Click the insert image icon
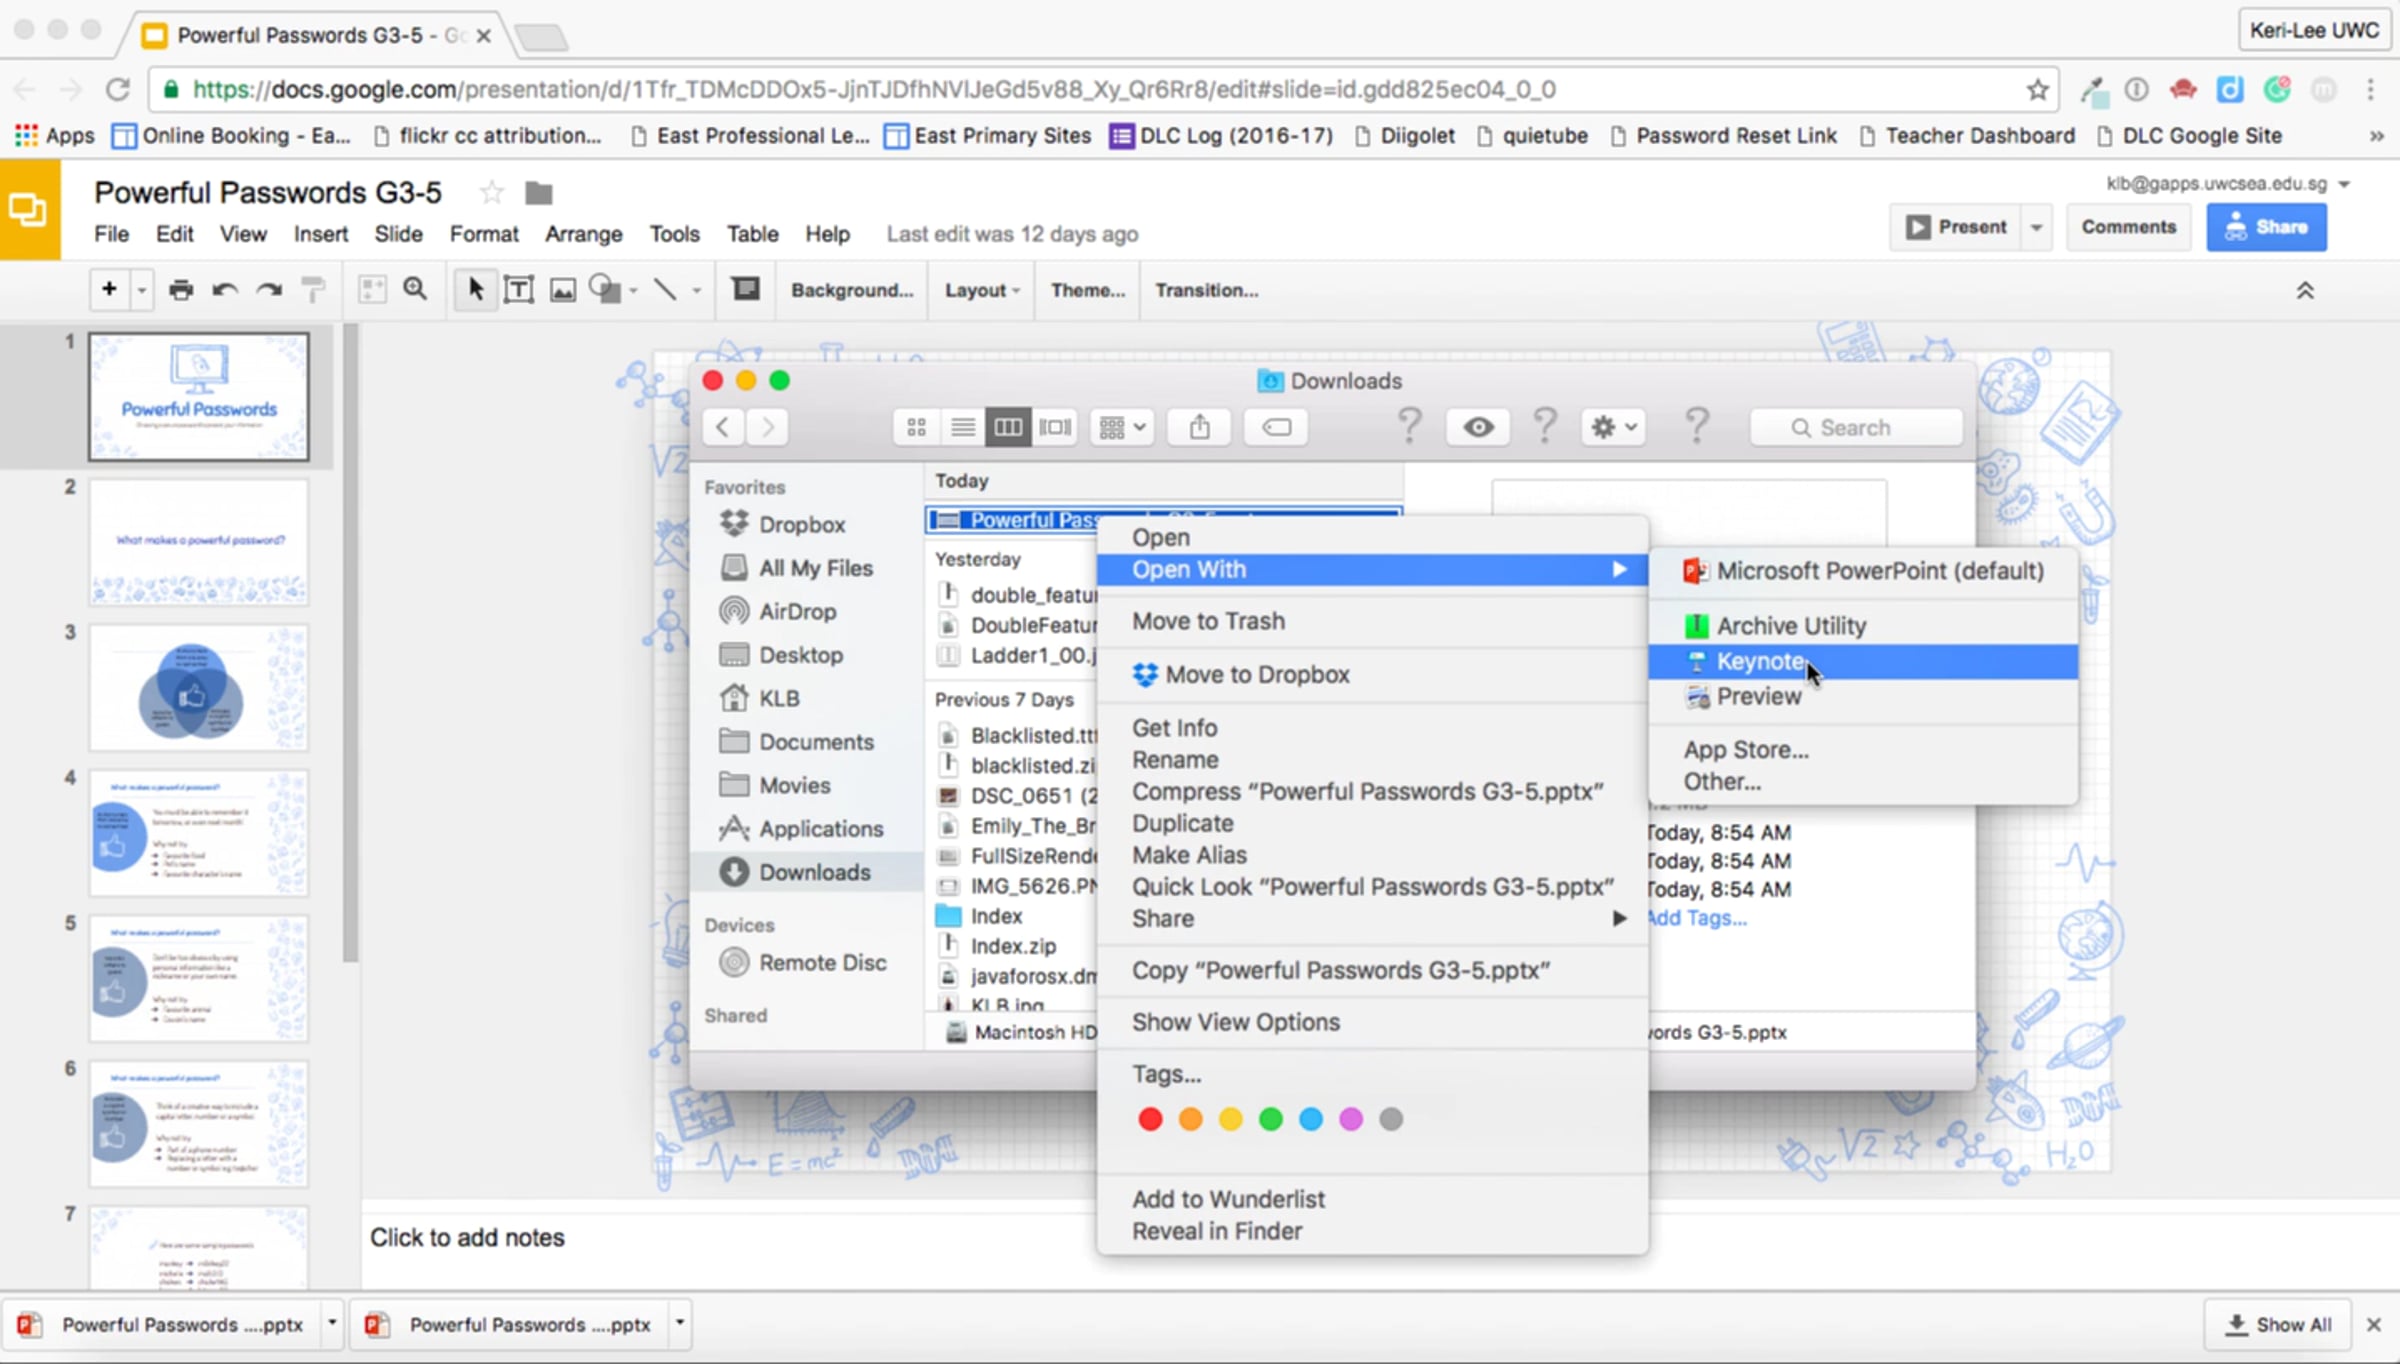Viewport: 2400px width, 1364px height. (x=563, y=290)
